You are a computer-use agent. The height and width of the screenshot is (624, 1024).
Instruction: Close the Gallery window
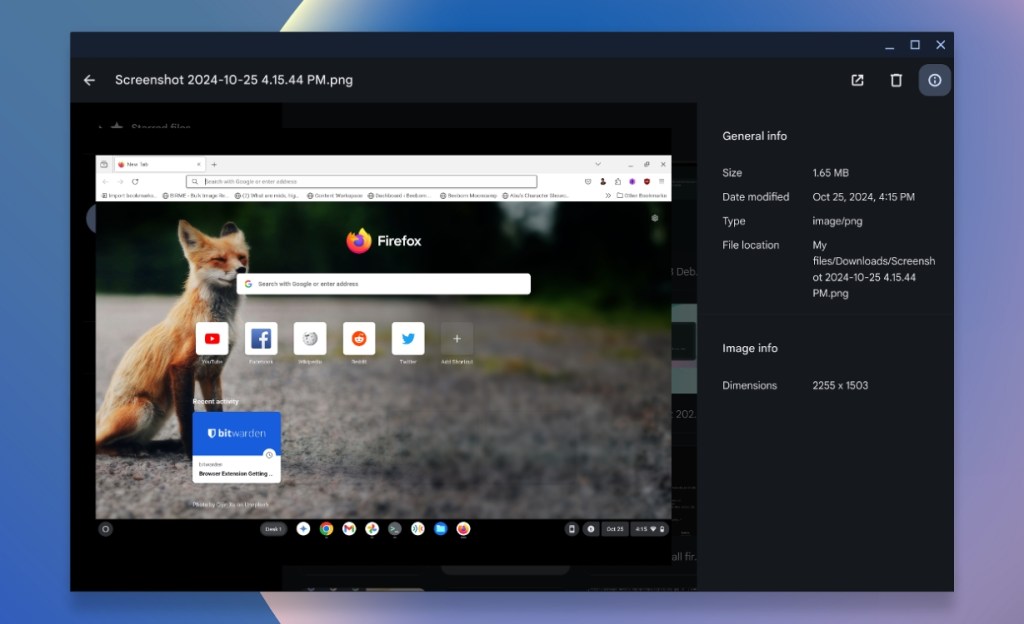[x=940, y=45]
